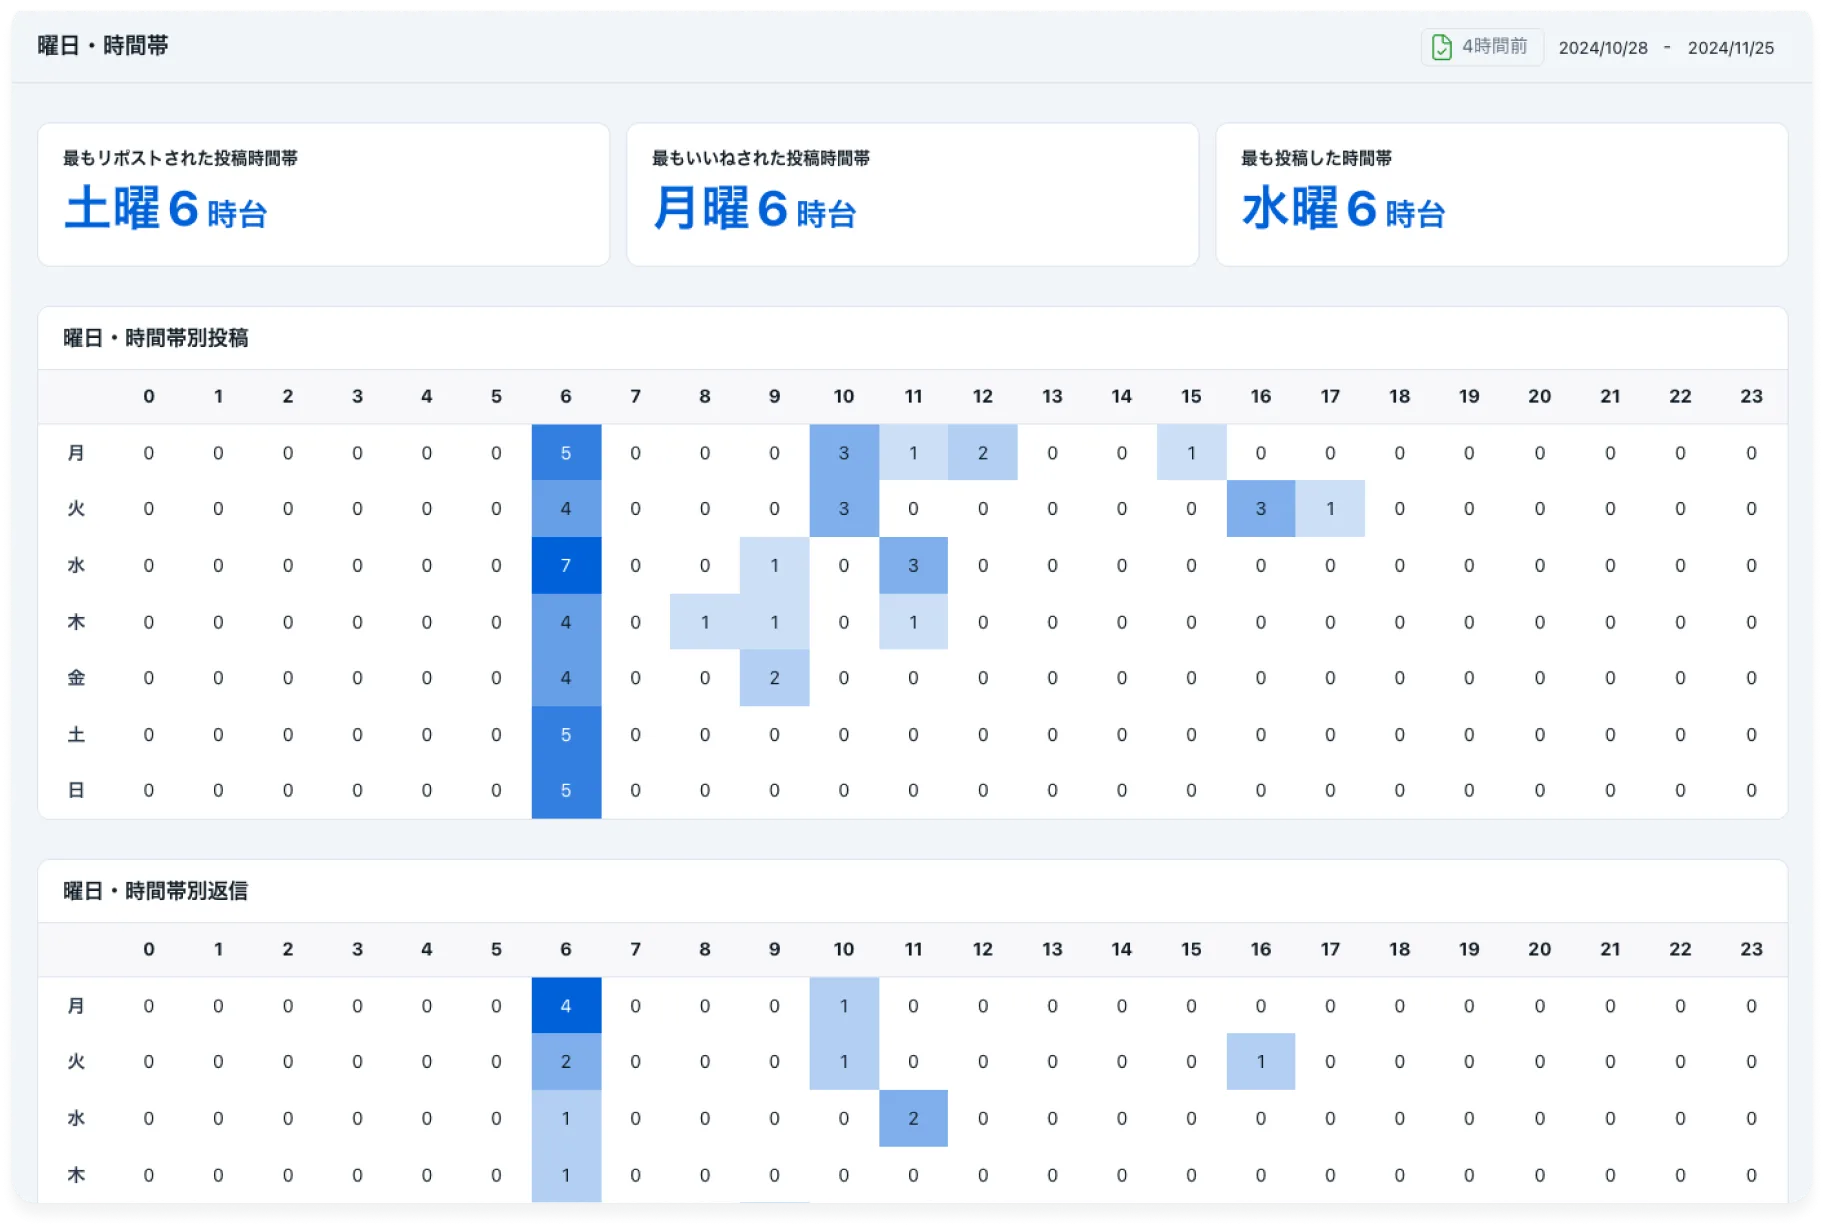The height and width of the screenshot is (1227, 1824).
Task: Select replies cell 水 hour 6 value 1
Action: click(x=566, y=1119)
